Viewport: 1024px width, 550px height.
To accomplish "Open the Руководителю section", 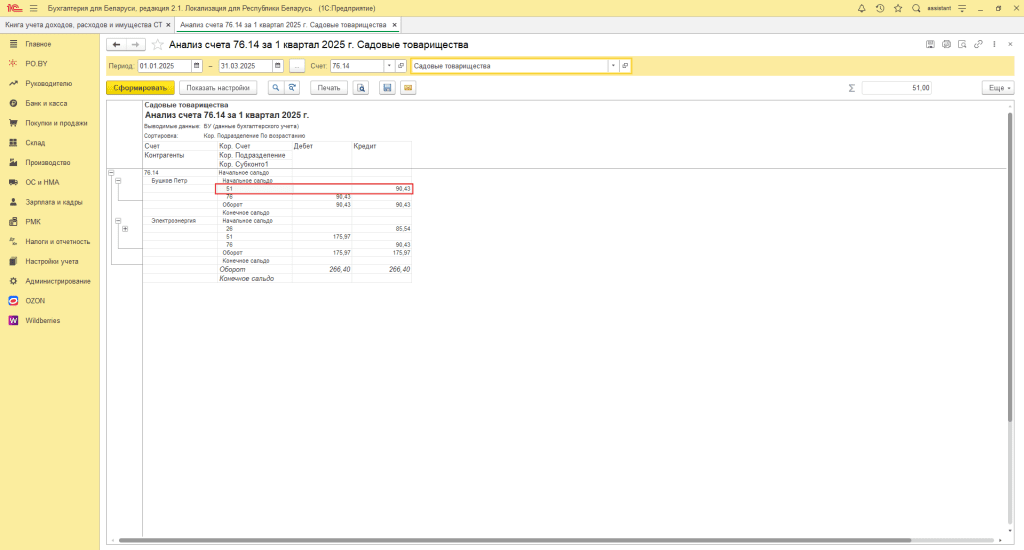I will (49, 84).
